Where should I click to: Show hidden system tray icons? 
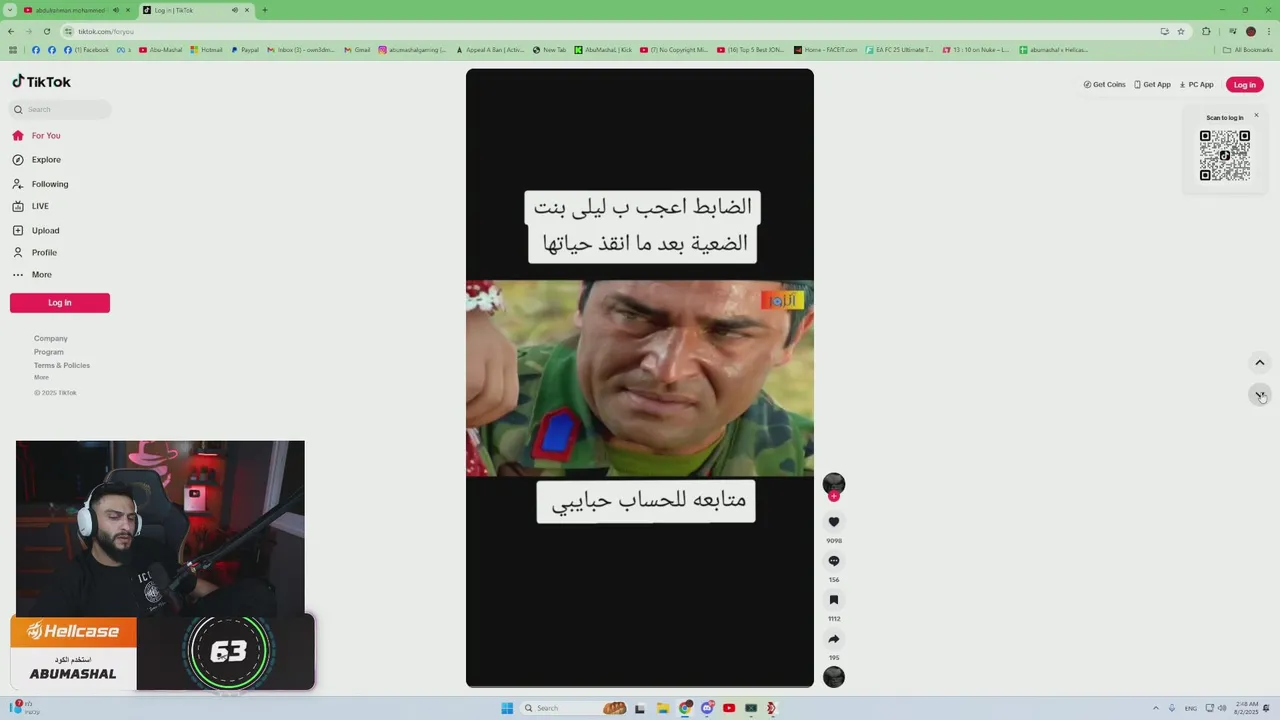(1156, 708)
